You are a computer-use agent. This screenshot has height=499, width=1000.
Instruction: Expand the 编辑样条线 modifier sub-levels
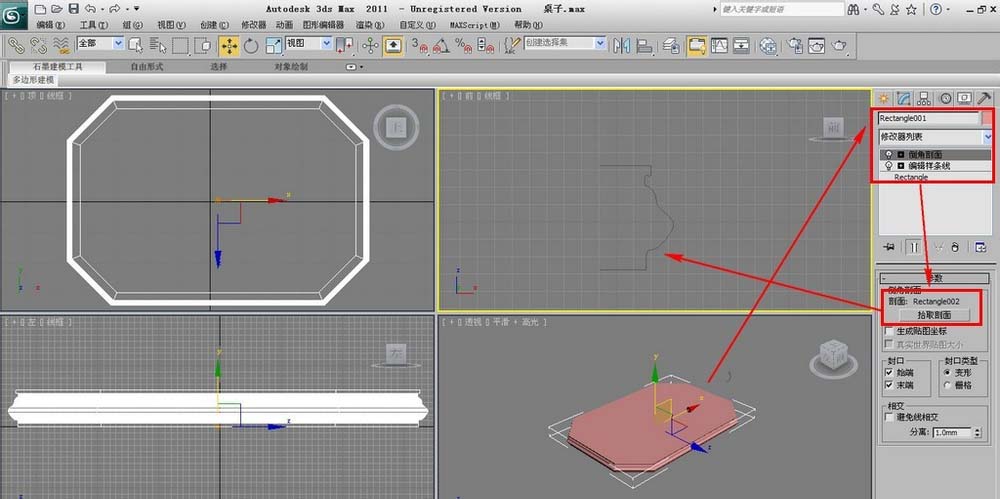click(901, 165)
